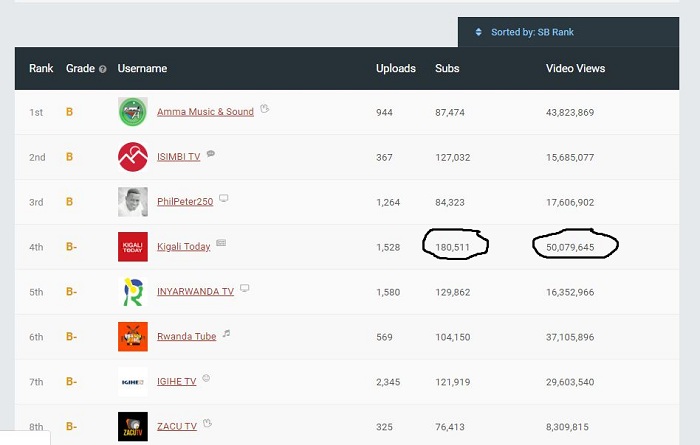700x445 pixels.
Task: Click the 7th rank cell
Action: [36, 382]
